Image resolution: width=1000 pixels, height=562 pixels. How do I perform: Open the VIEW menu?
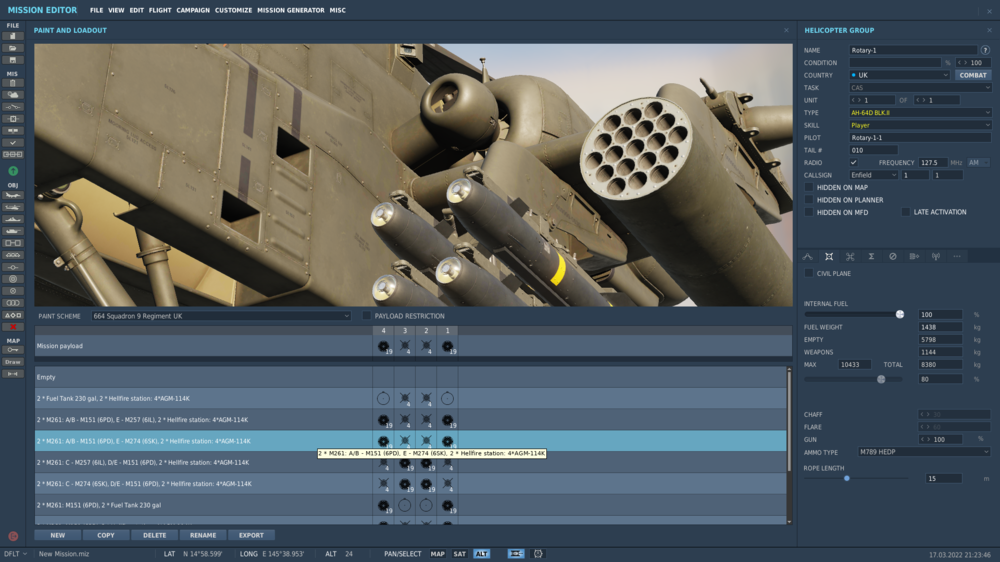coord(116,10)
